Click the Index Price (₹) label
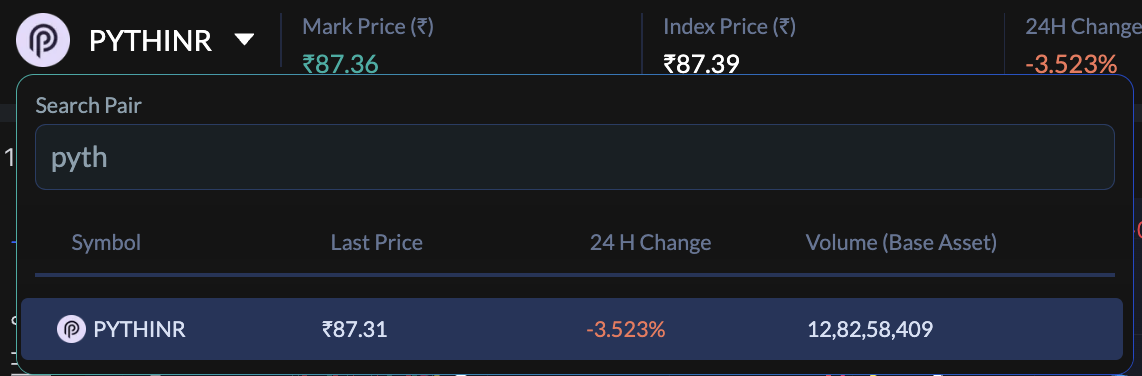The image size is (1142, 376). click(x=729, y=27)
